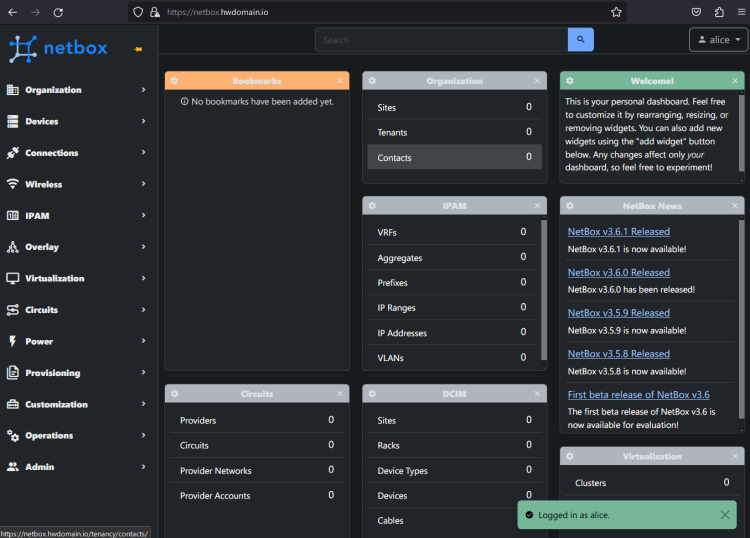The width and height of the screenshot is (750, 538).
Task: Expand the Admin sidebar menu
Action: (77, 467)
